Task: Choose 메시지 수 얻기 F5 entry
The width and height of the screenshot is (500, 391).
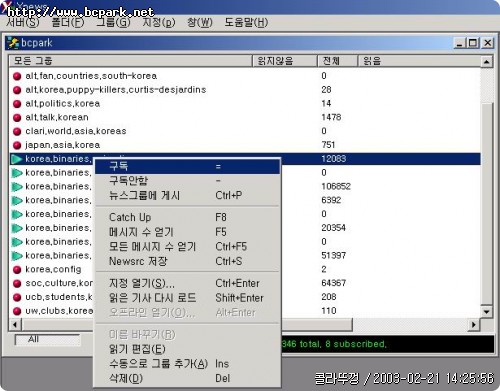Action: point(187,232)
